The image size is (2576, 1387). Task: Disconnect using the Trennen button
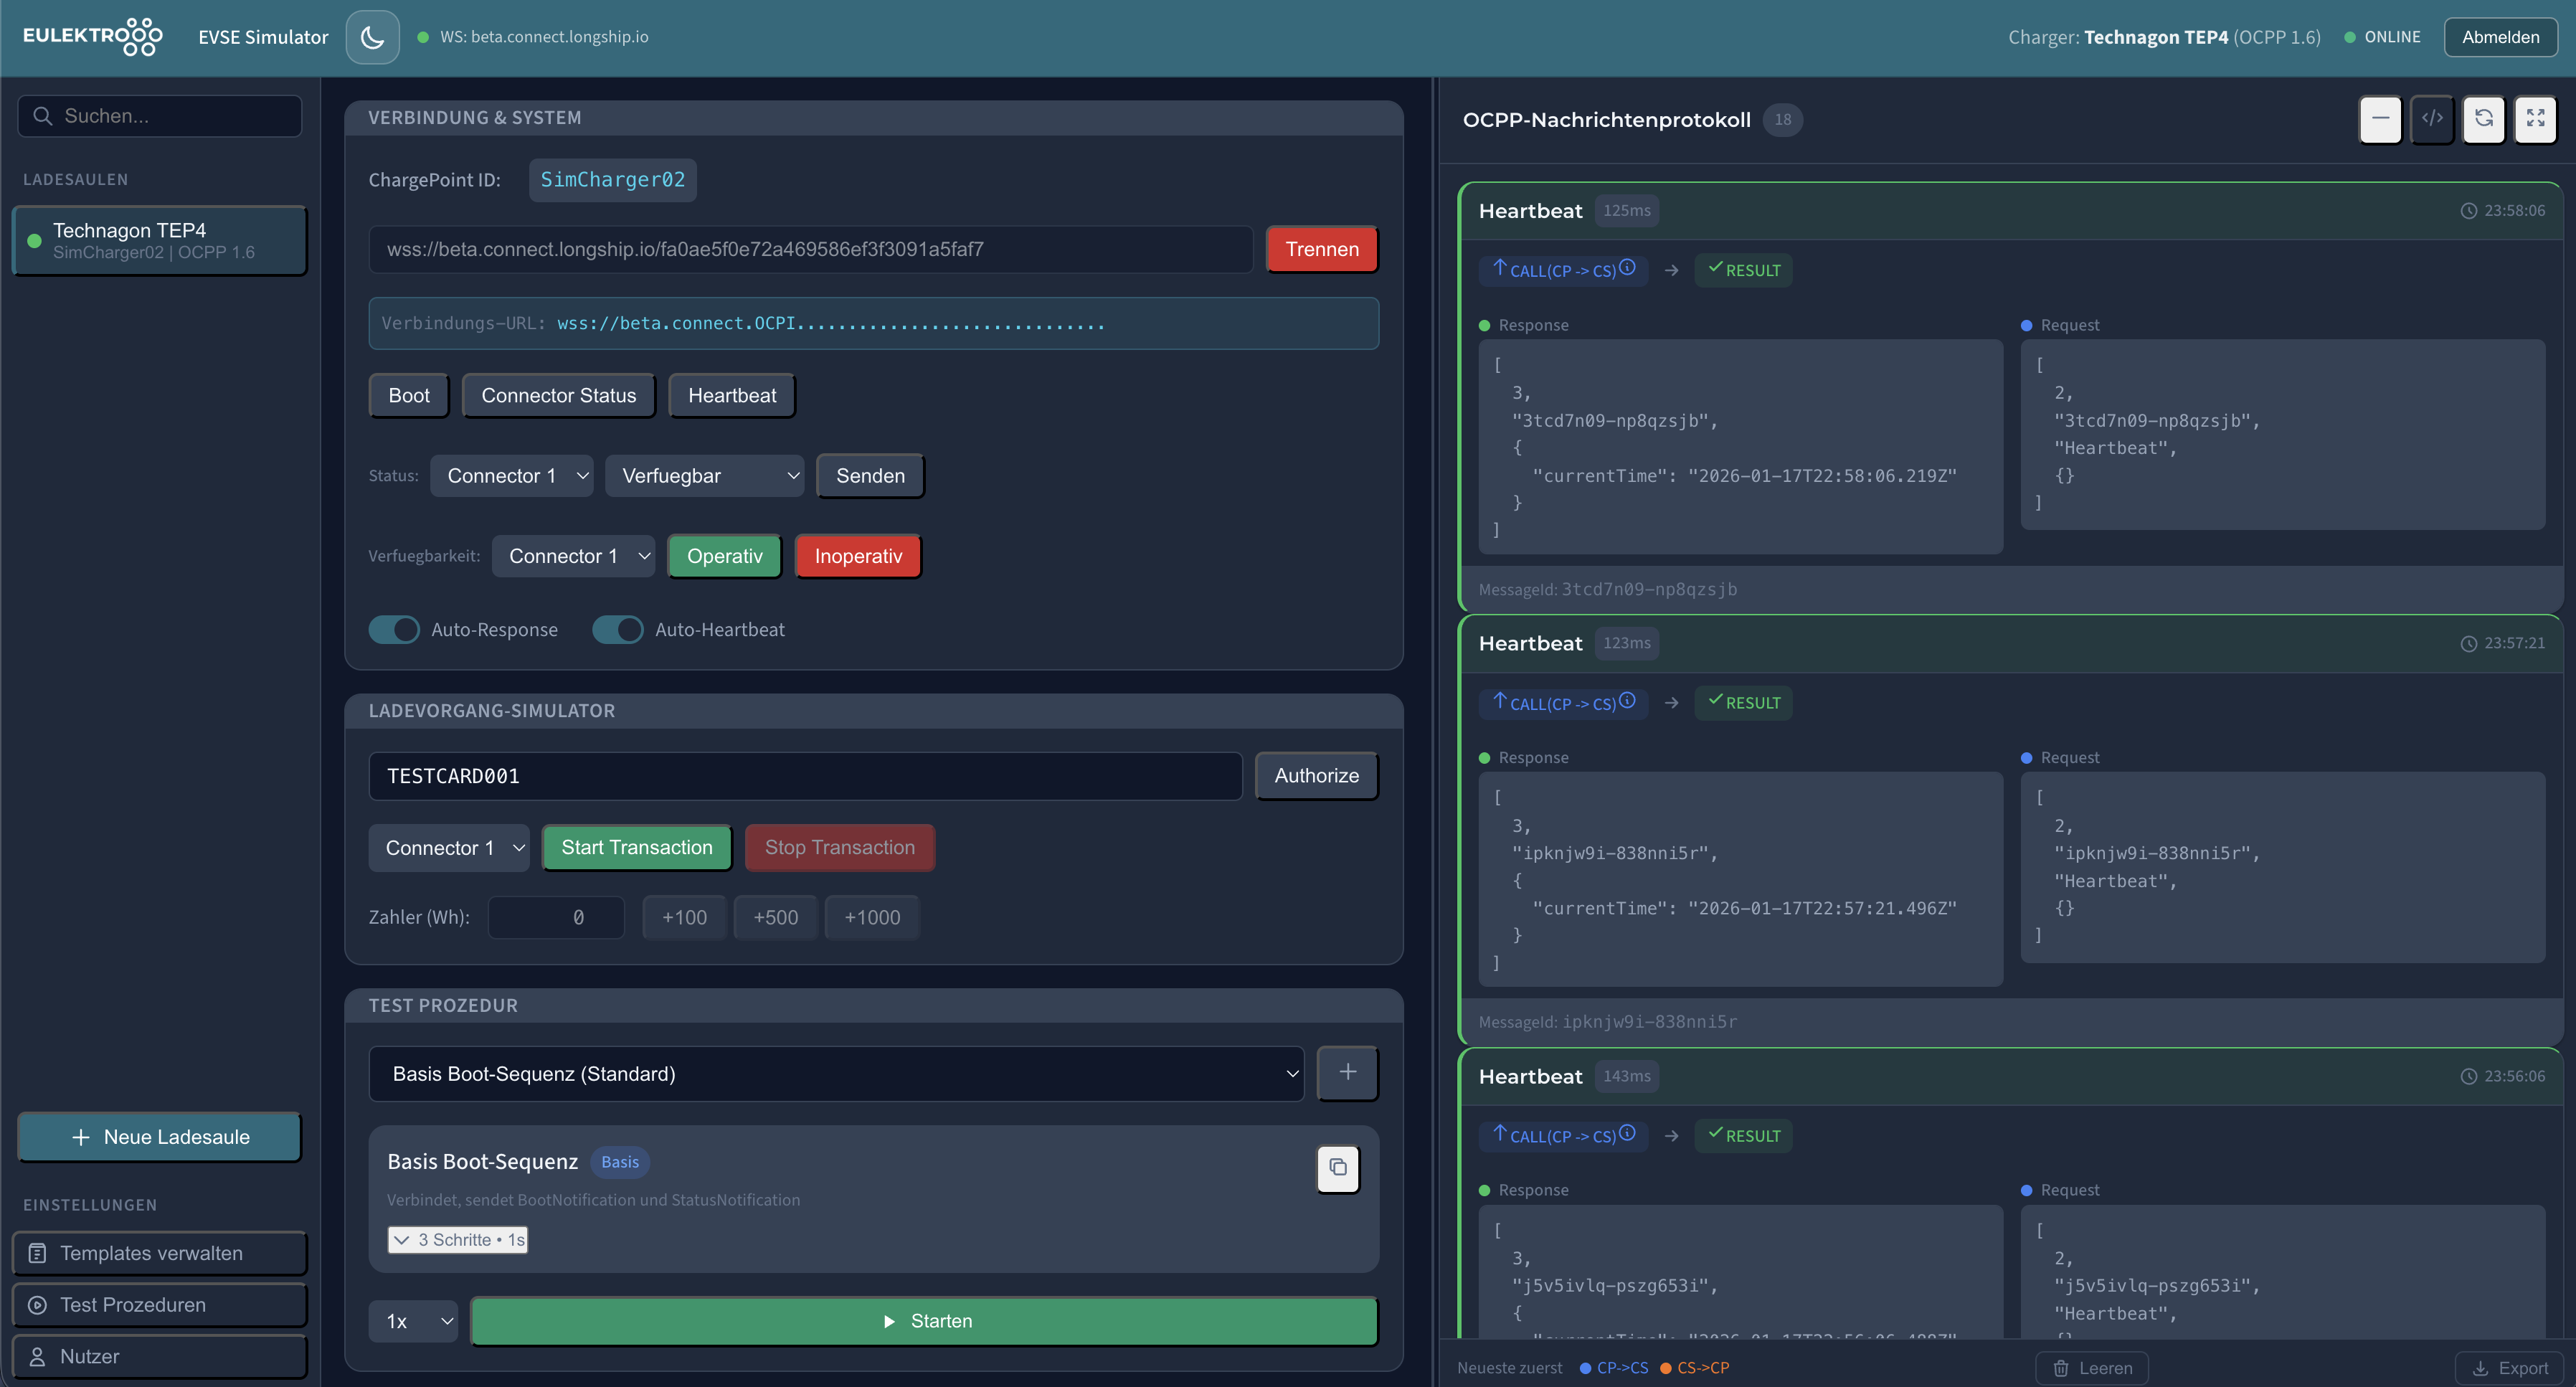[1321, 249]
